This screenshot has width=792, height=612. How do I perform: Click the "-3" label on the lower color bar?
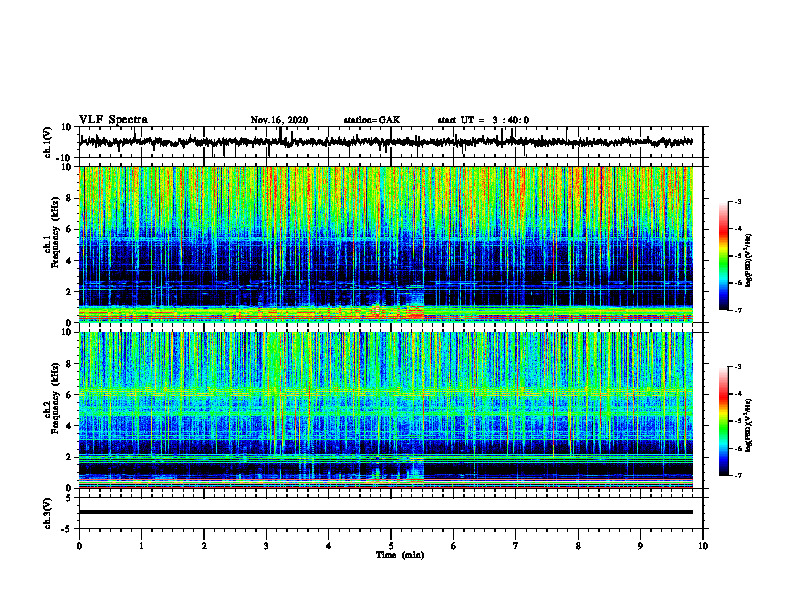pos(738,367)
